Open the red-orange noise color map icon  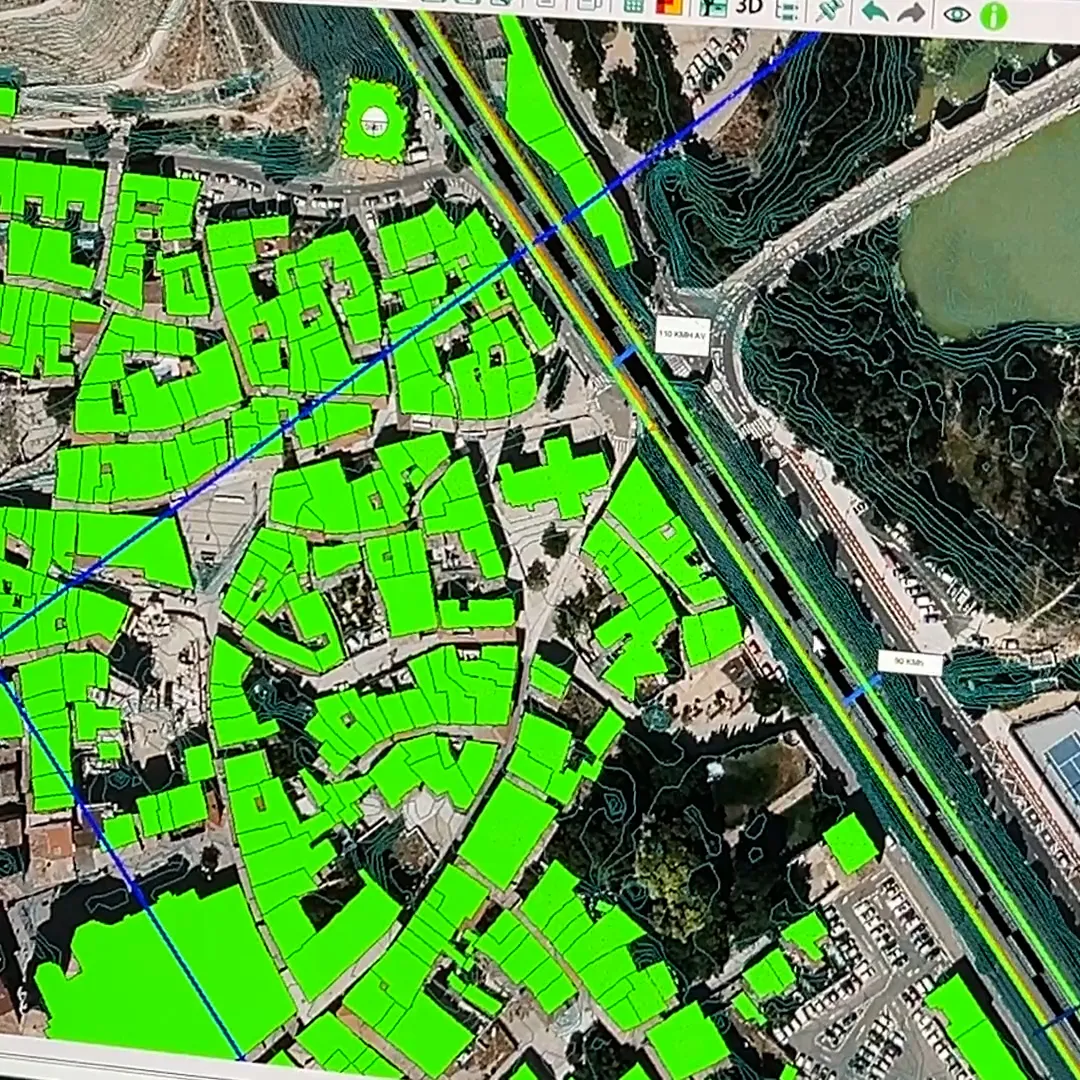click(667, 6)
